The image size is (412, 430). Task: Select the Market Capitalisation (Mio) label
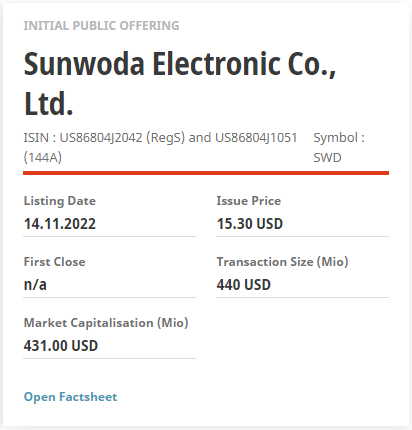click(106, 323)
